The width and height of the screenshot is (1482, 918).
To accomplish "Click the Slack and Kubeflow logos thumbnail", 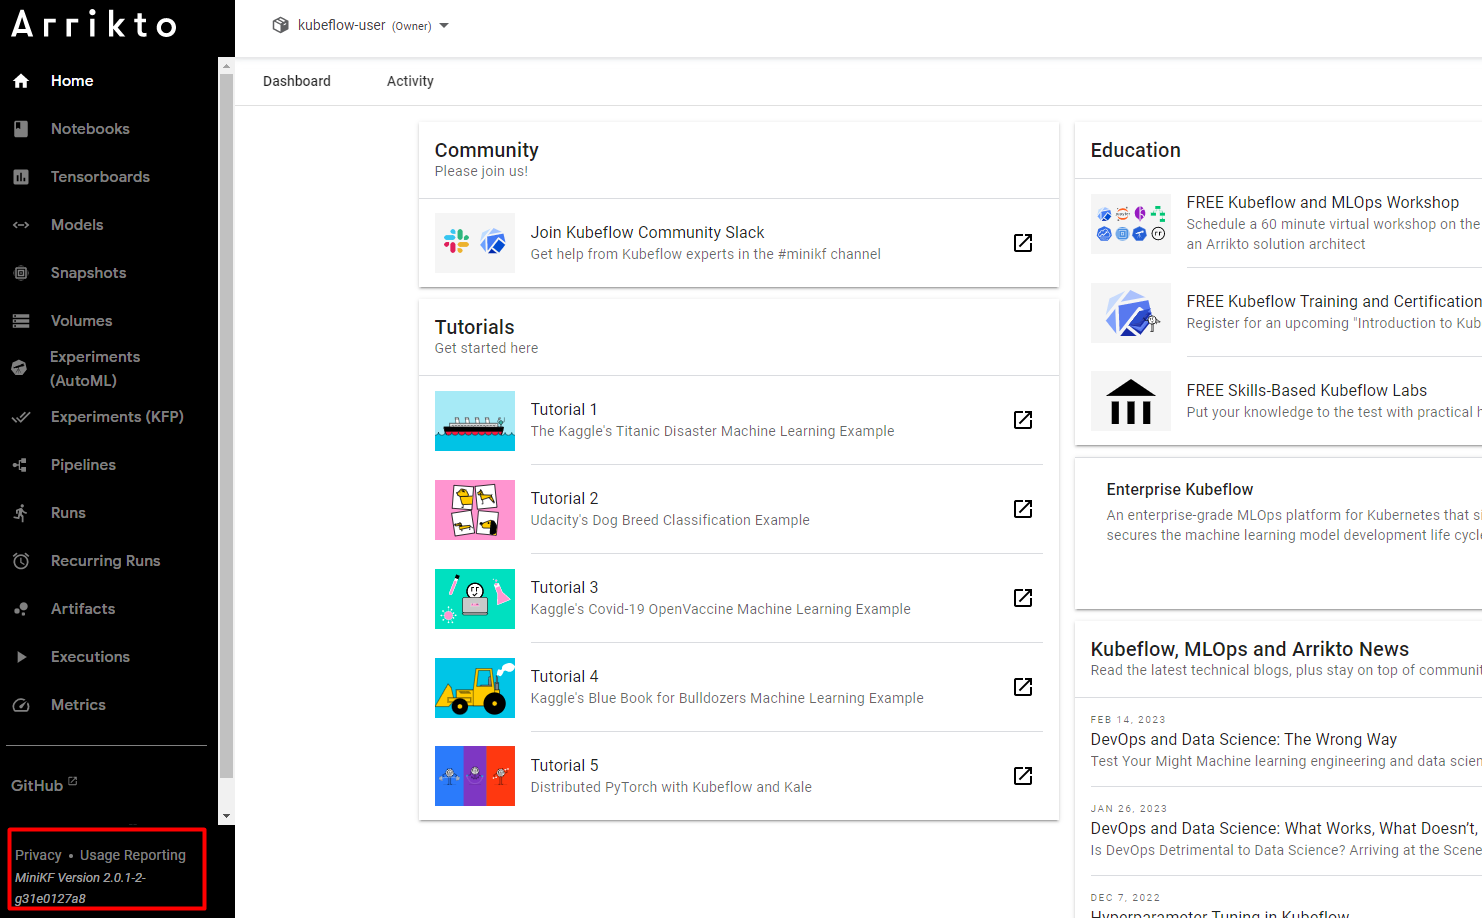I will point(475,243).
